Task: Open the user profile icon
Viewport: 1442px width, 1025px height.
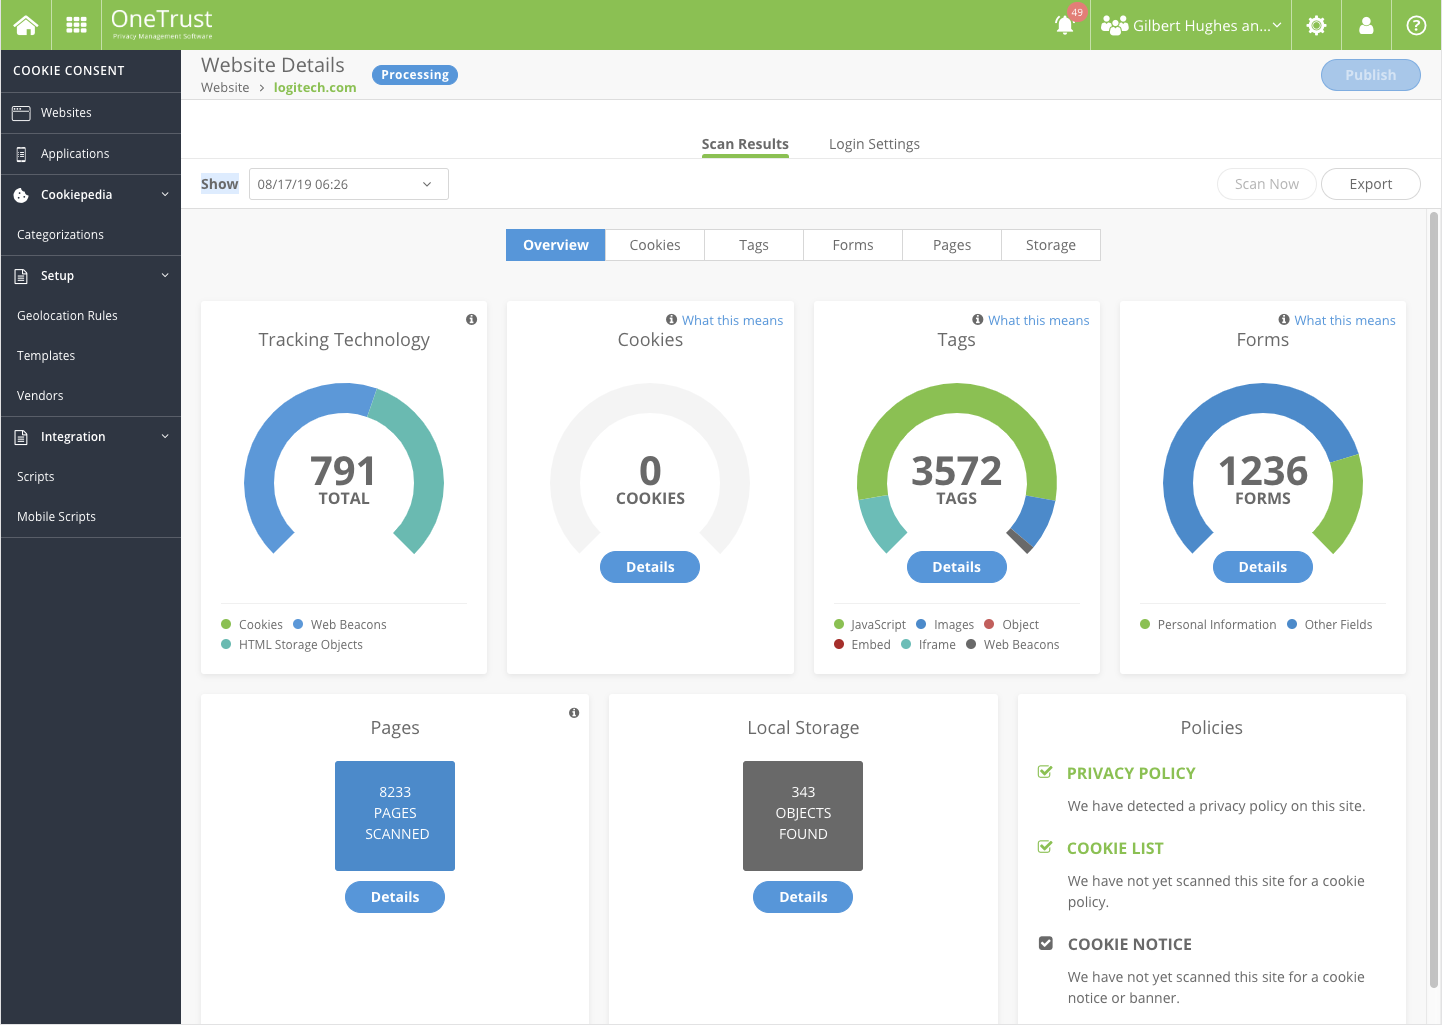Action: (1366, 26)
